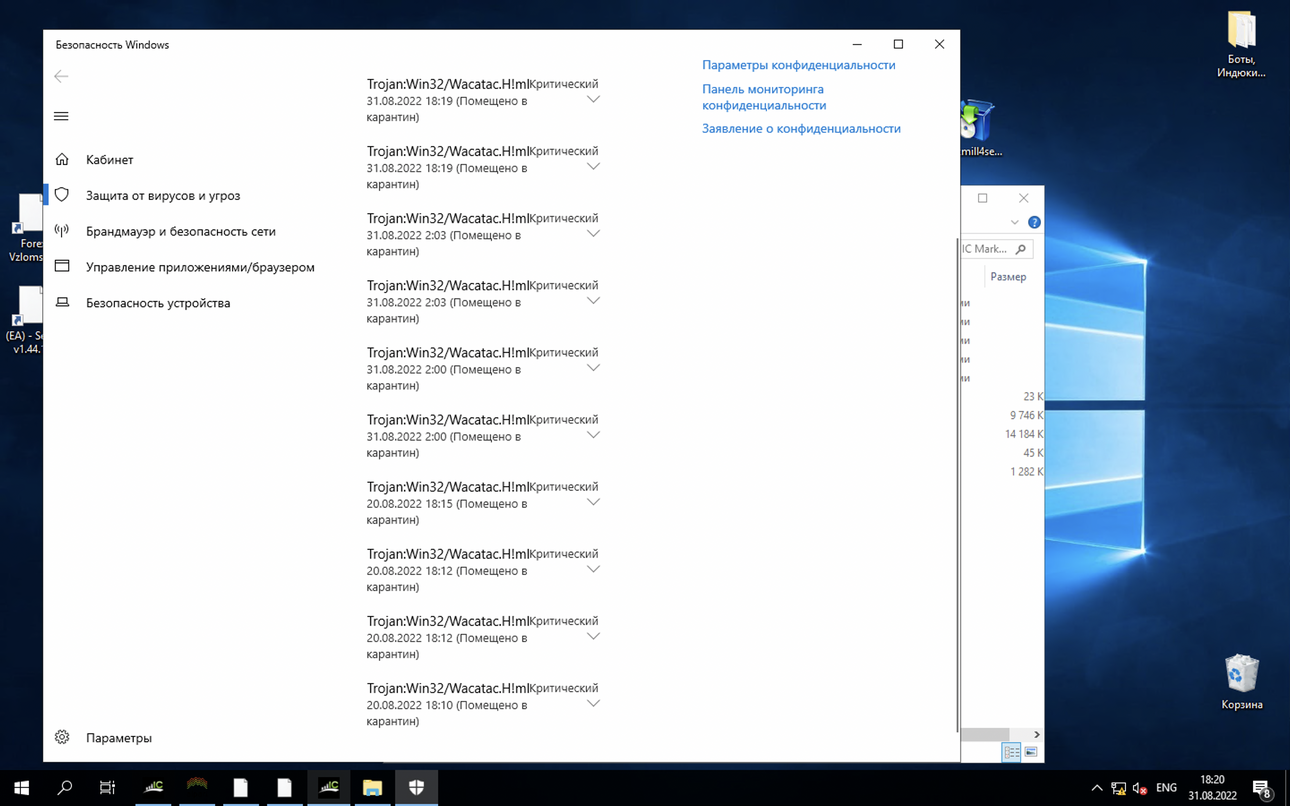The image size is (1290, 806).
Task: Select the 23 K size cell
Action: (1033, 397)
